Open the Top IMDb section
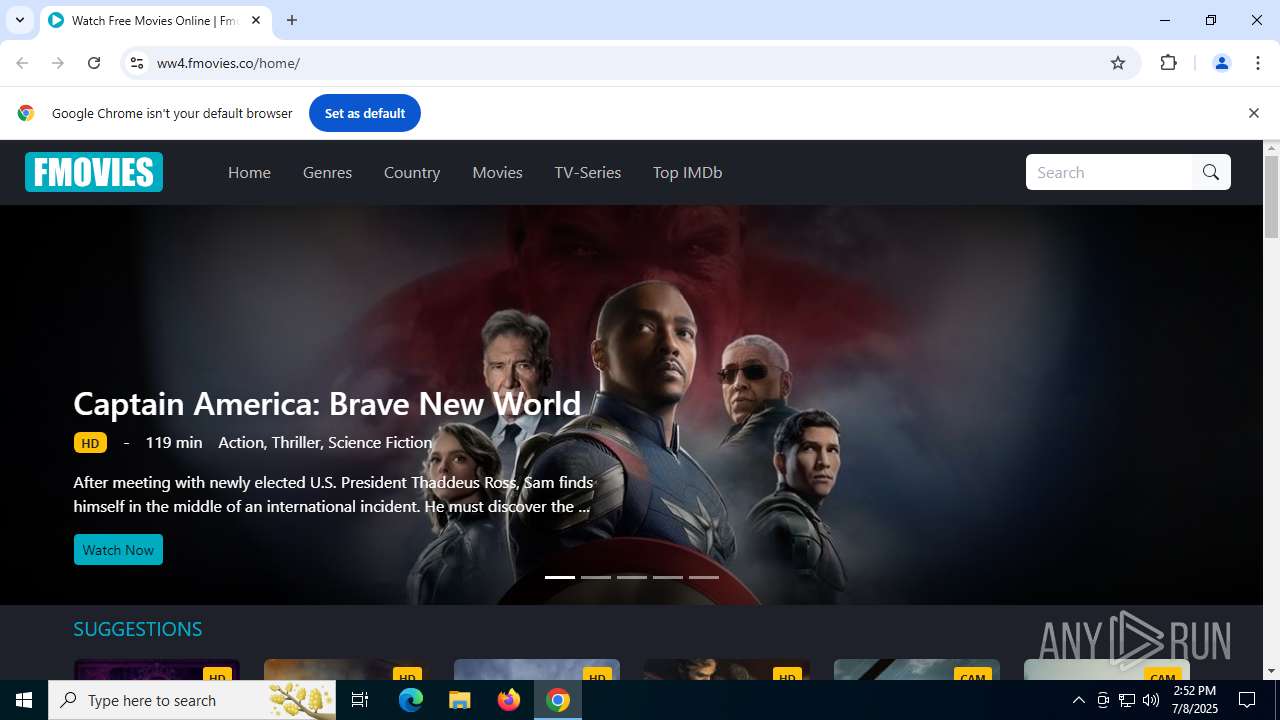 tap(687, 172)
